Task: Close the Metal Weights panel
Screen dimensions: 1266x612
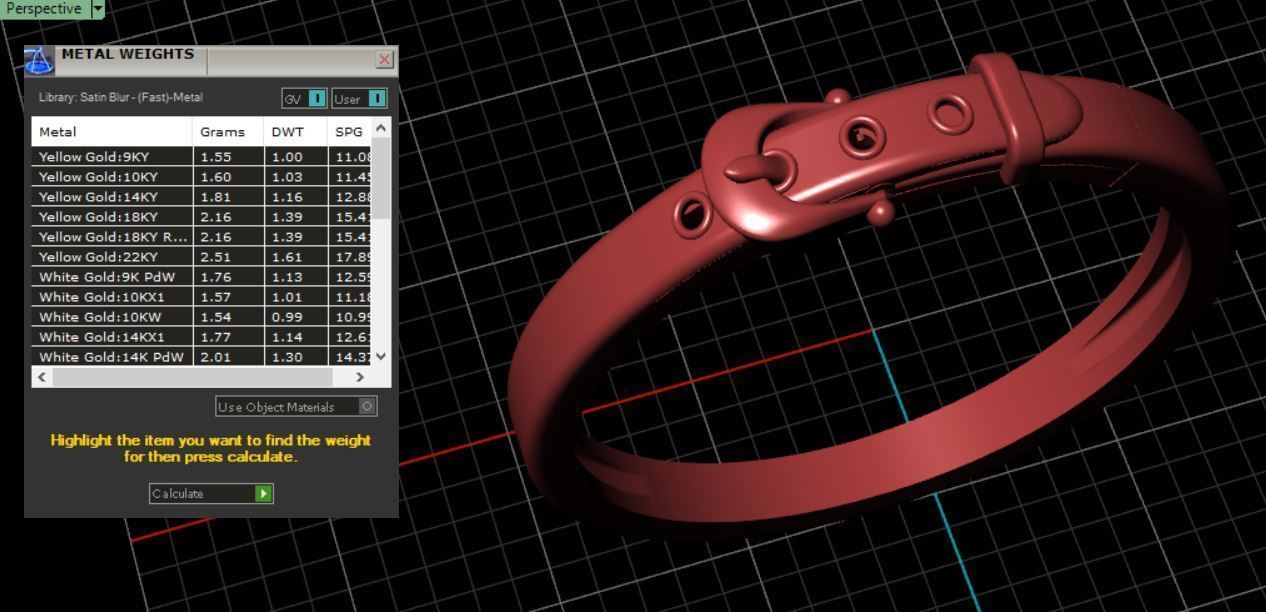Action: pos(385,60)
